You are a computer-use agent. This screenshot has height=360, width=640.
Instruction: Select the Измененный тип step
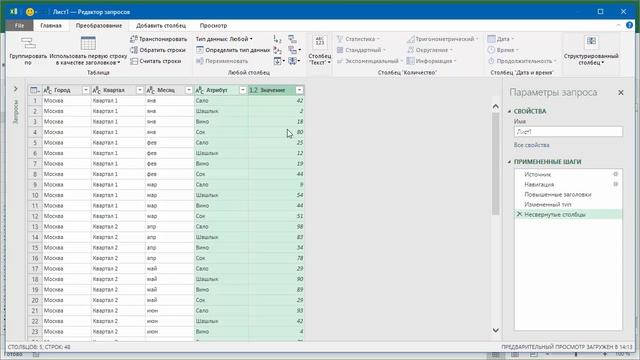click(x=568, y=204)
